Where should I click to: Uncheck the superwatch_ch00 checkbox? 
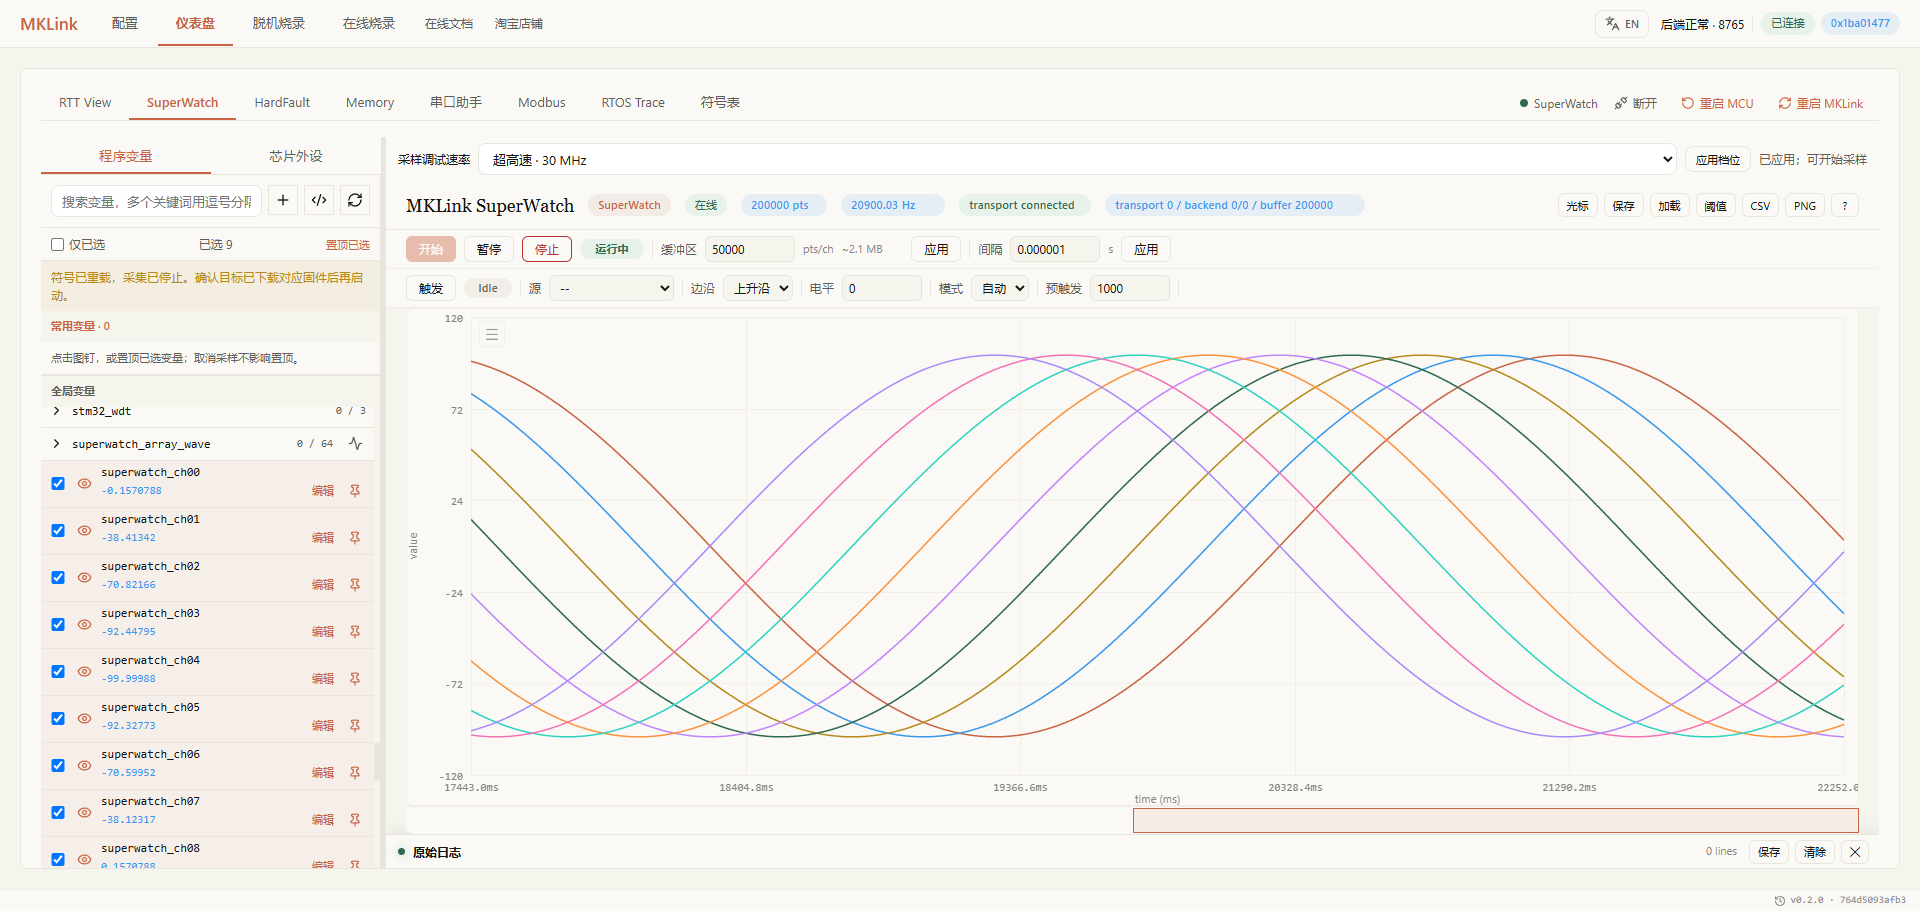[58, 484]
